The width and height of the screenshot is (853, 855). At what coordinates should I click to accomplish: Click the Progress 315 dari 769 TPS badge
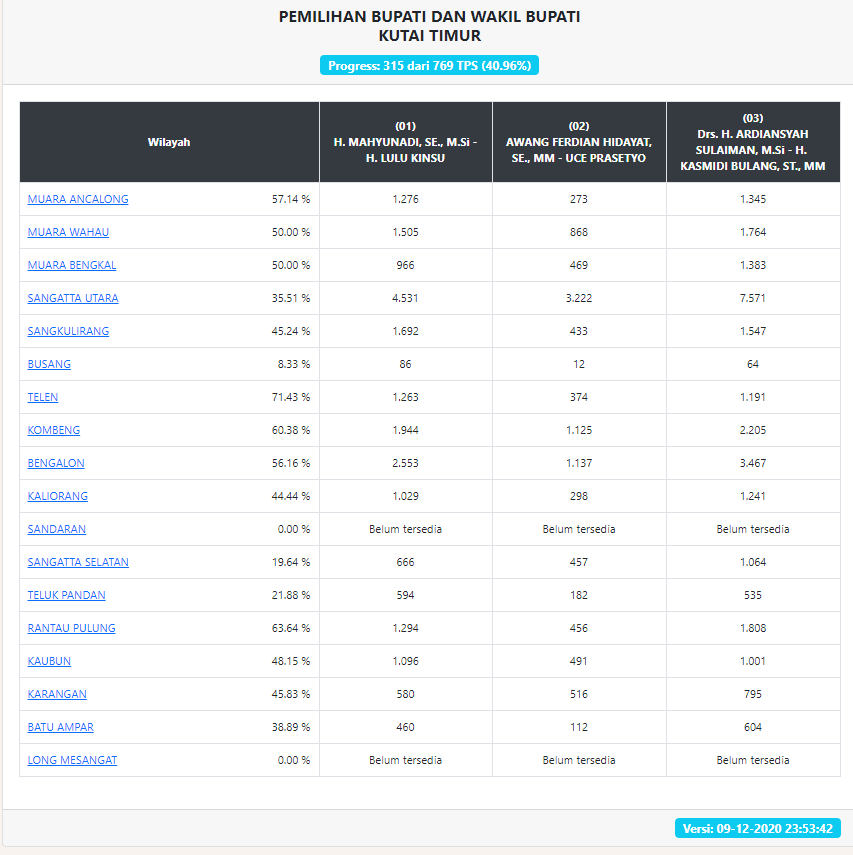click(429, 65)
